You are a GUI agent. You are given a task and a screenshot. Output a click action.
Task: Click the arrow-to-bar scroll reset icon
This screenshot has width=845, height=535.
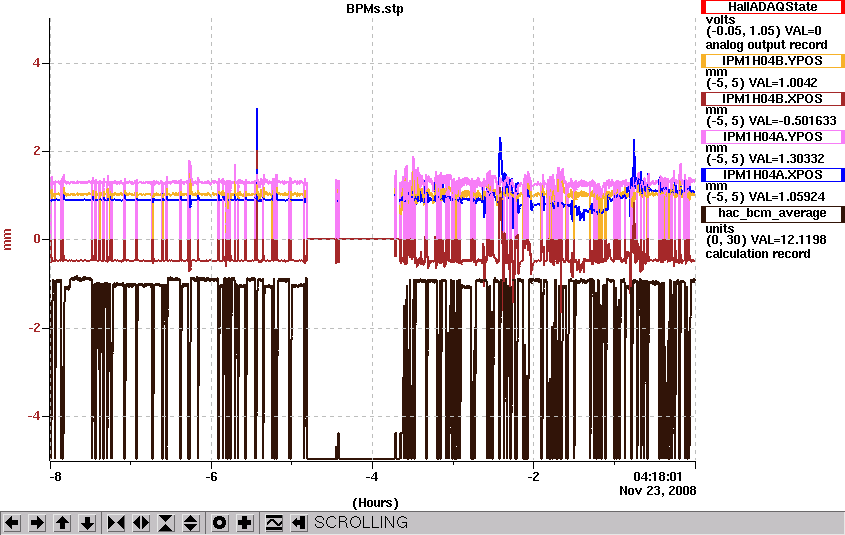(299, 523)
